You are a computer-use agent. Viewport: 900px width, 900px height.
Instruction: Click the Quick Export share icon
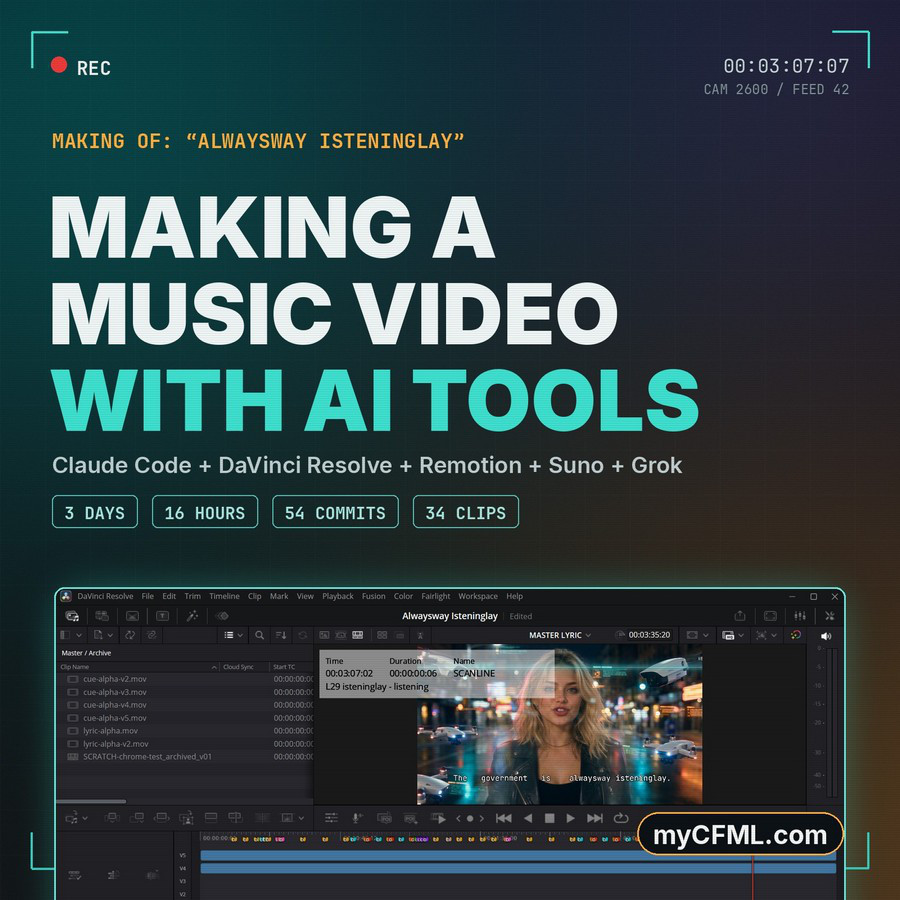coord(740,616)
